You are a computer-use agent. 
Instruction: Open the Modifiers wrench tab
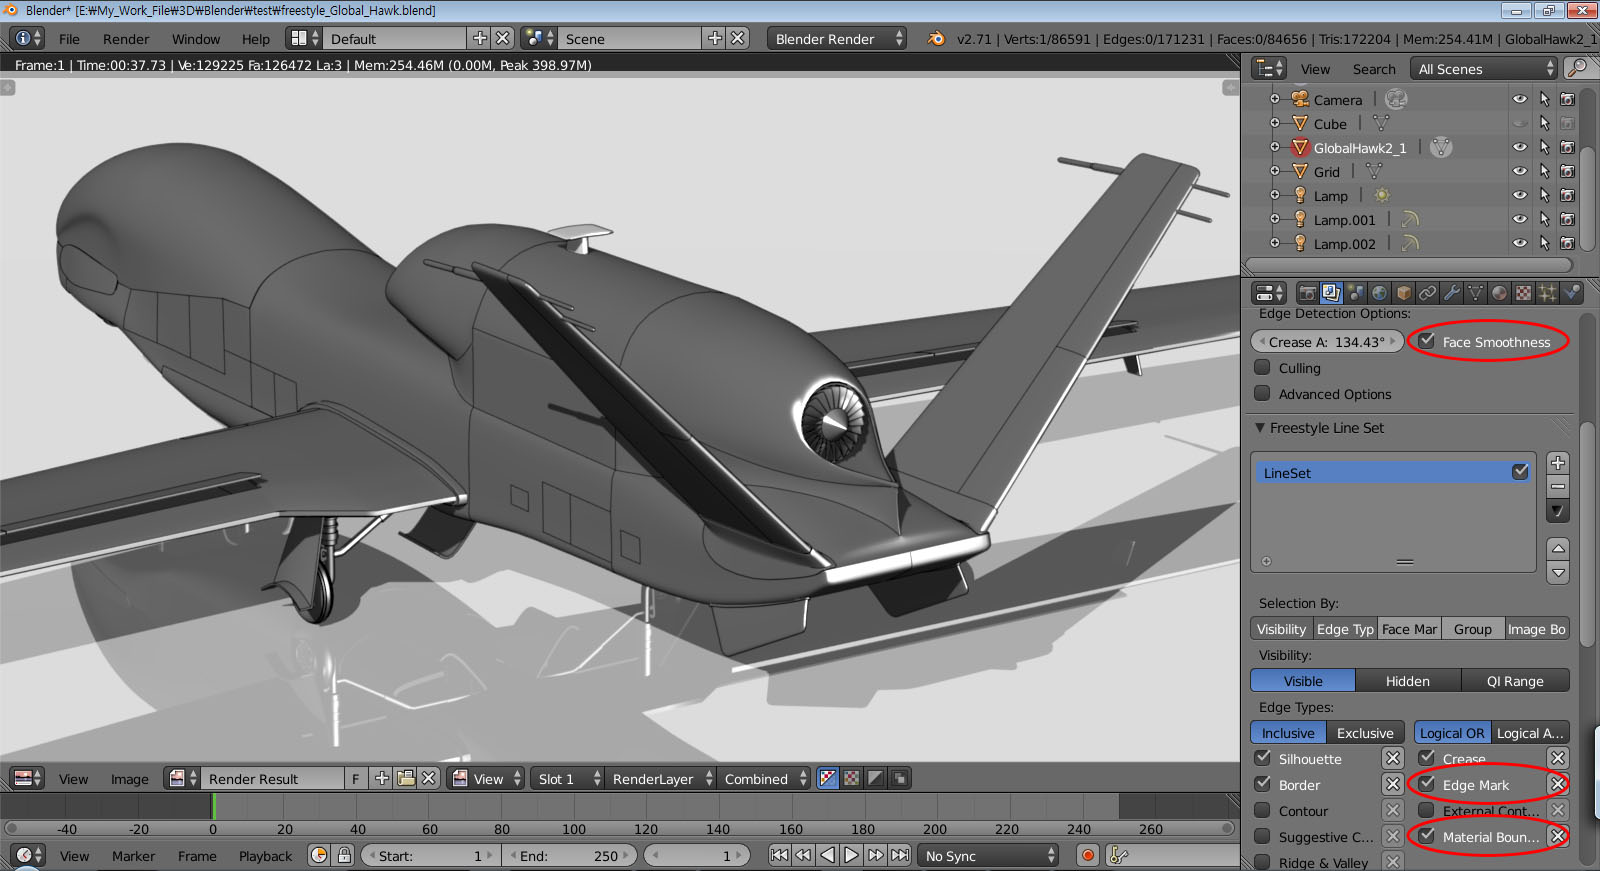point(1451,293)
